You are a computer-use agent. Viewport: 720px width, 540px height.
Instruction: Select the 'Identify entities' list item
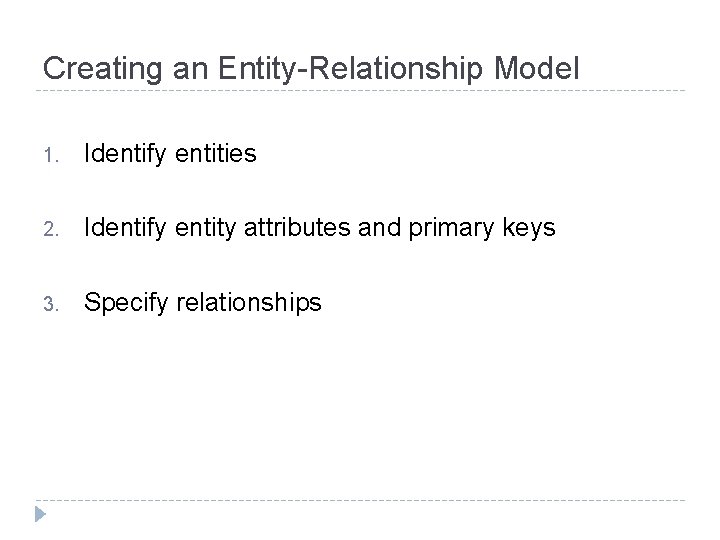[x=170, y=154]
